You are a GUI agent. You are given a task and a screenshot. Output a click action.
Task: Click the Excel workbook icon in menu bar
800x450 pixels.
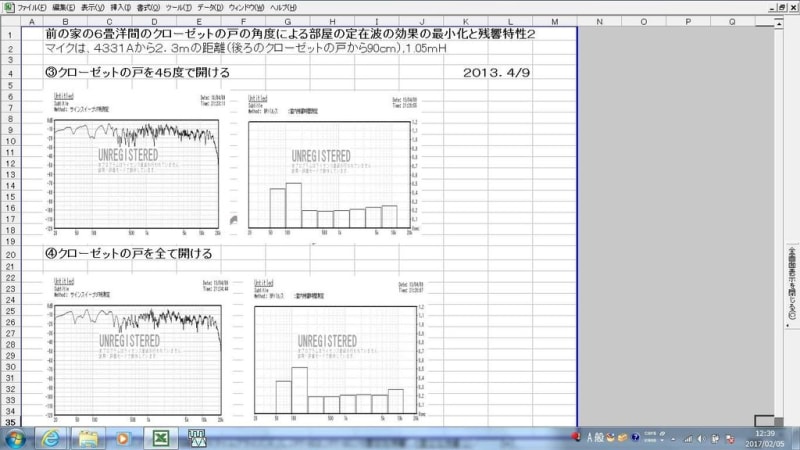click(x=9, y=7)
